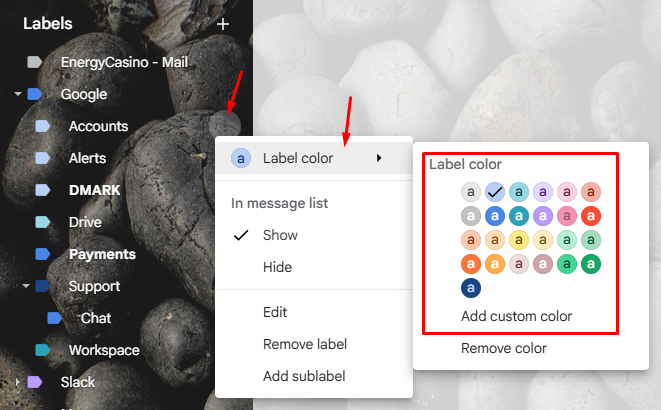Expand the Slack label group

(x=17, y=382)
